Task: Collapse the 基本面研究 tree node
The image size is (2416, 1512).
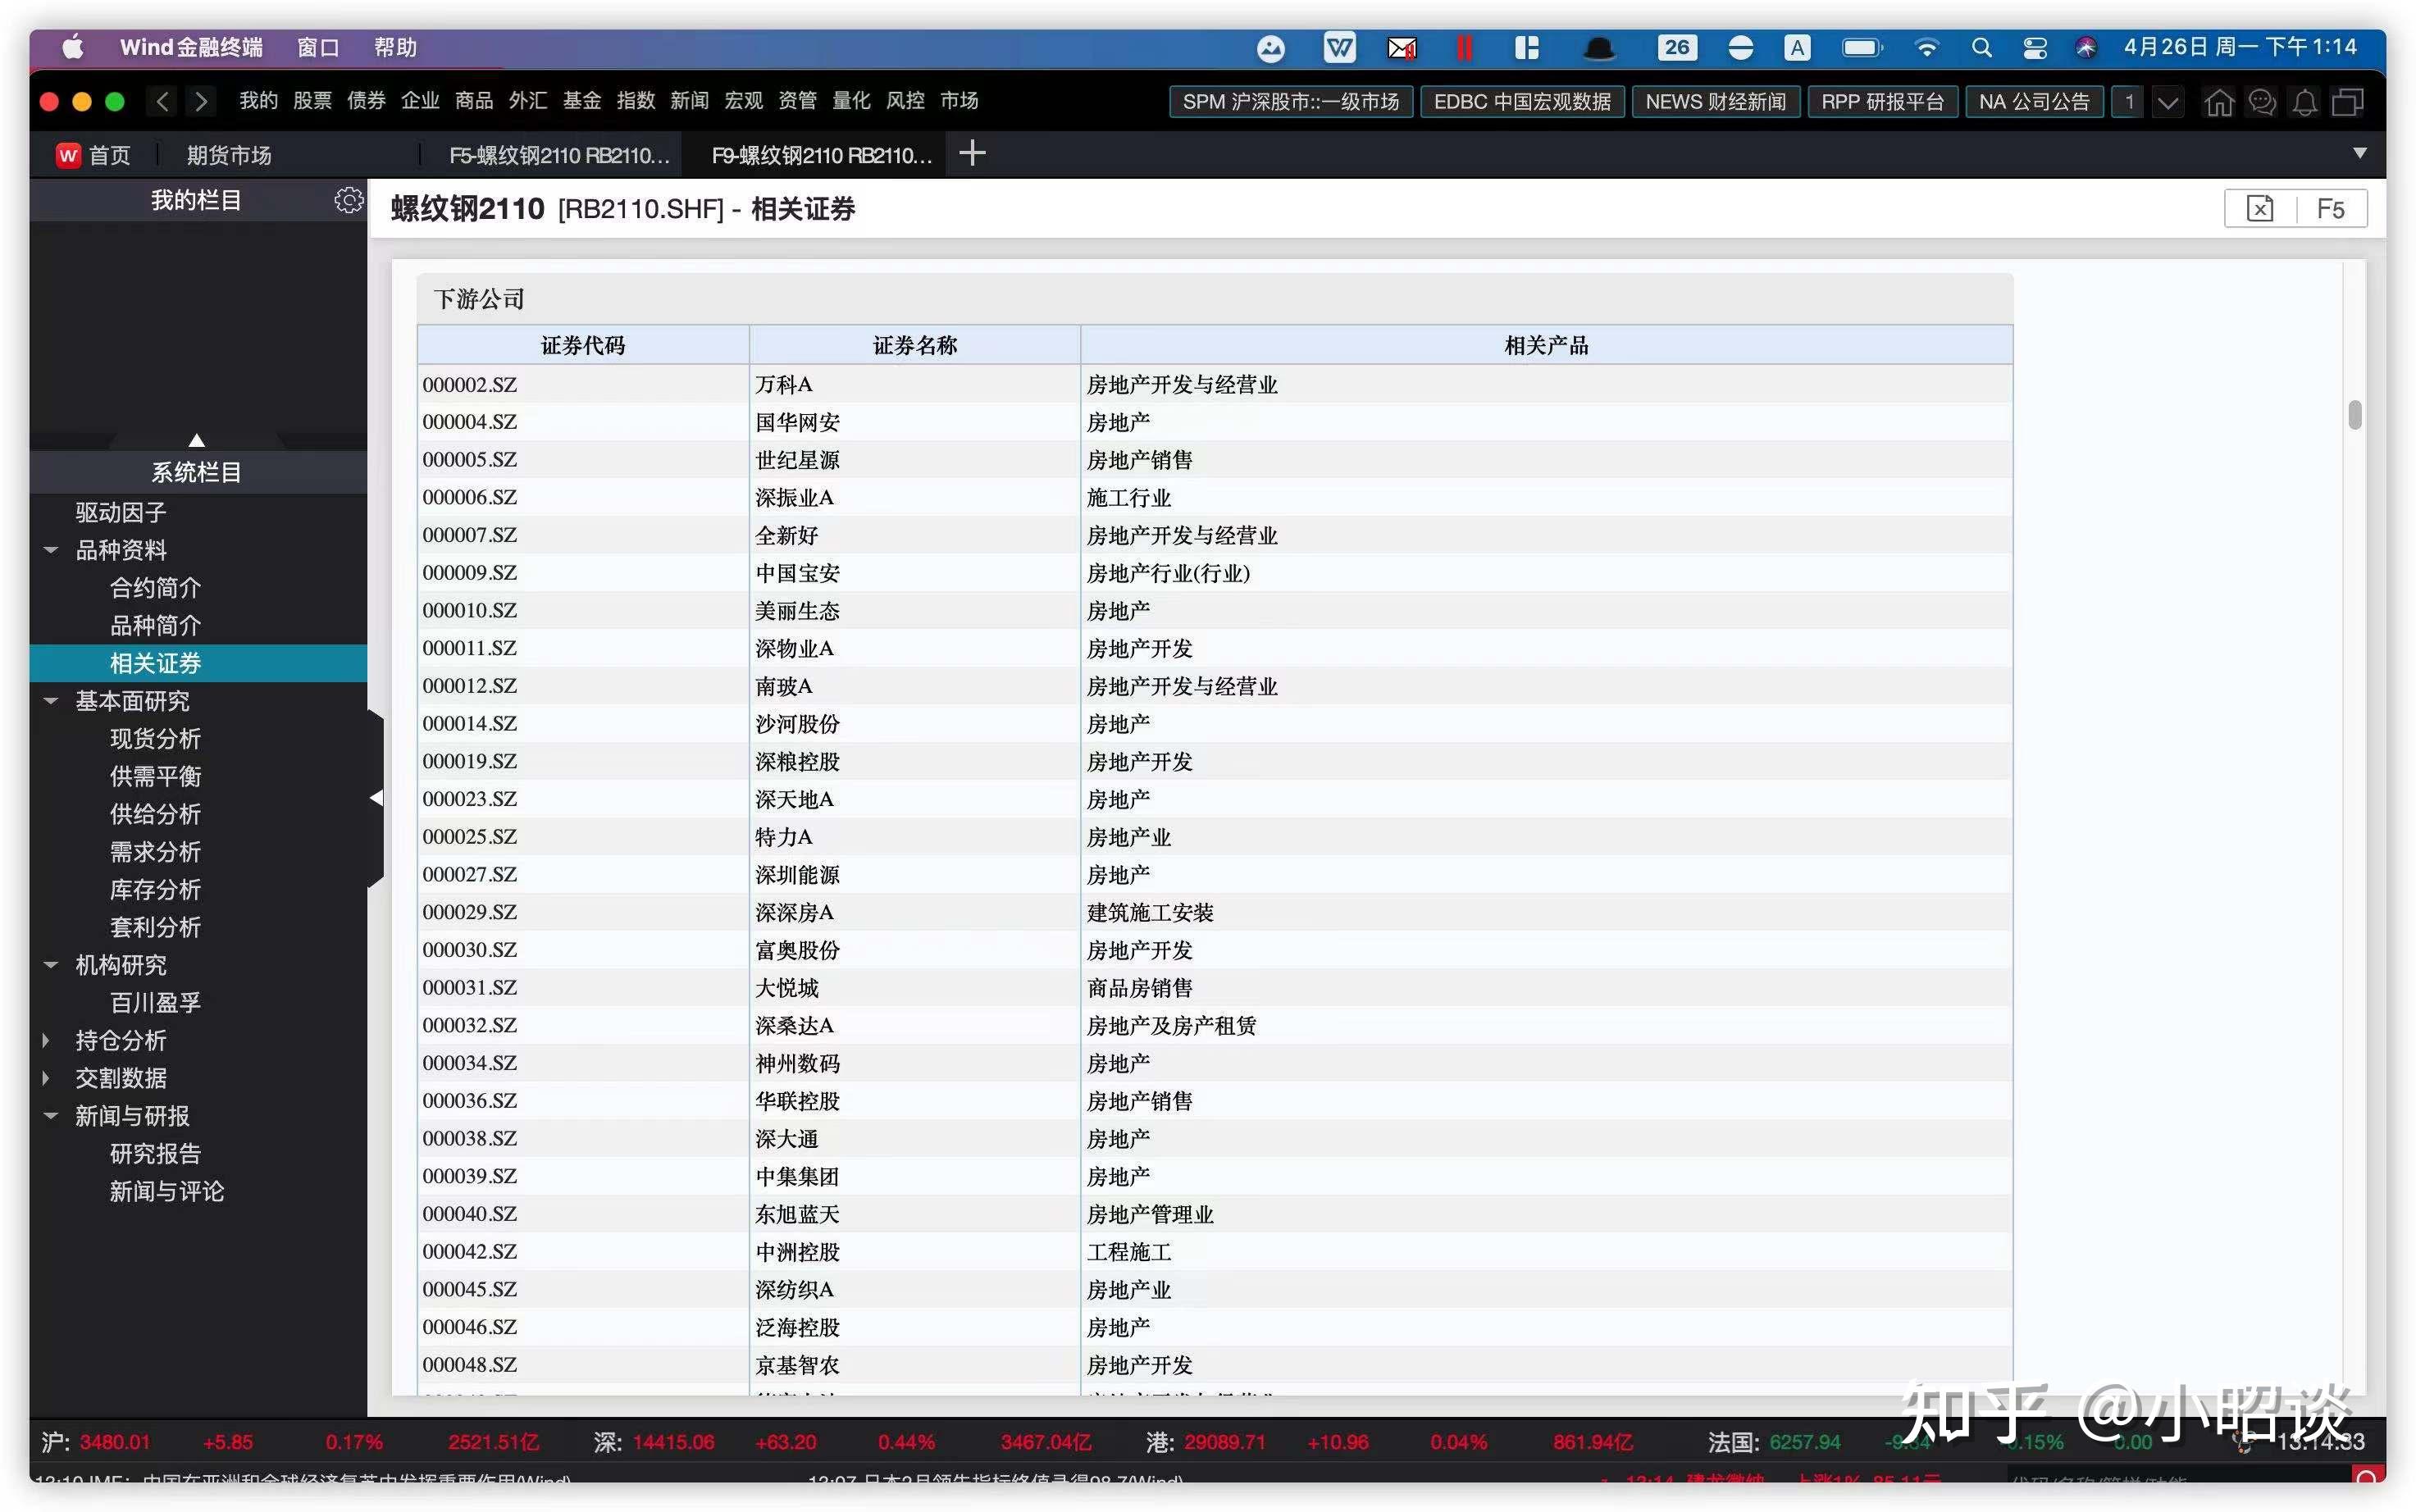Action: pos(50,701)
